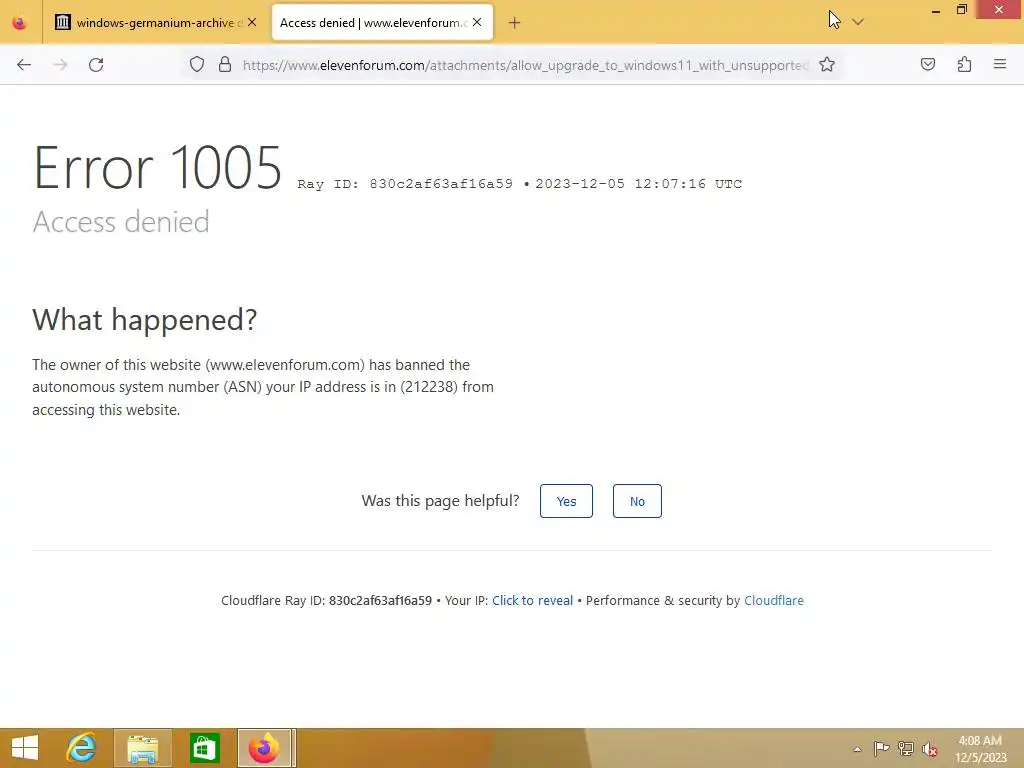Minimize the Firefox window
Viewport: 1024px width, 768px height.
click(936, 10)
